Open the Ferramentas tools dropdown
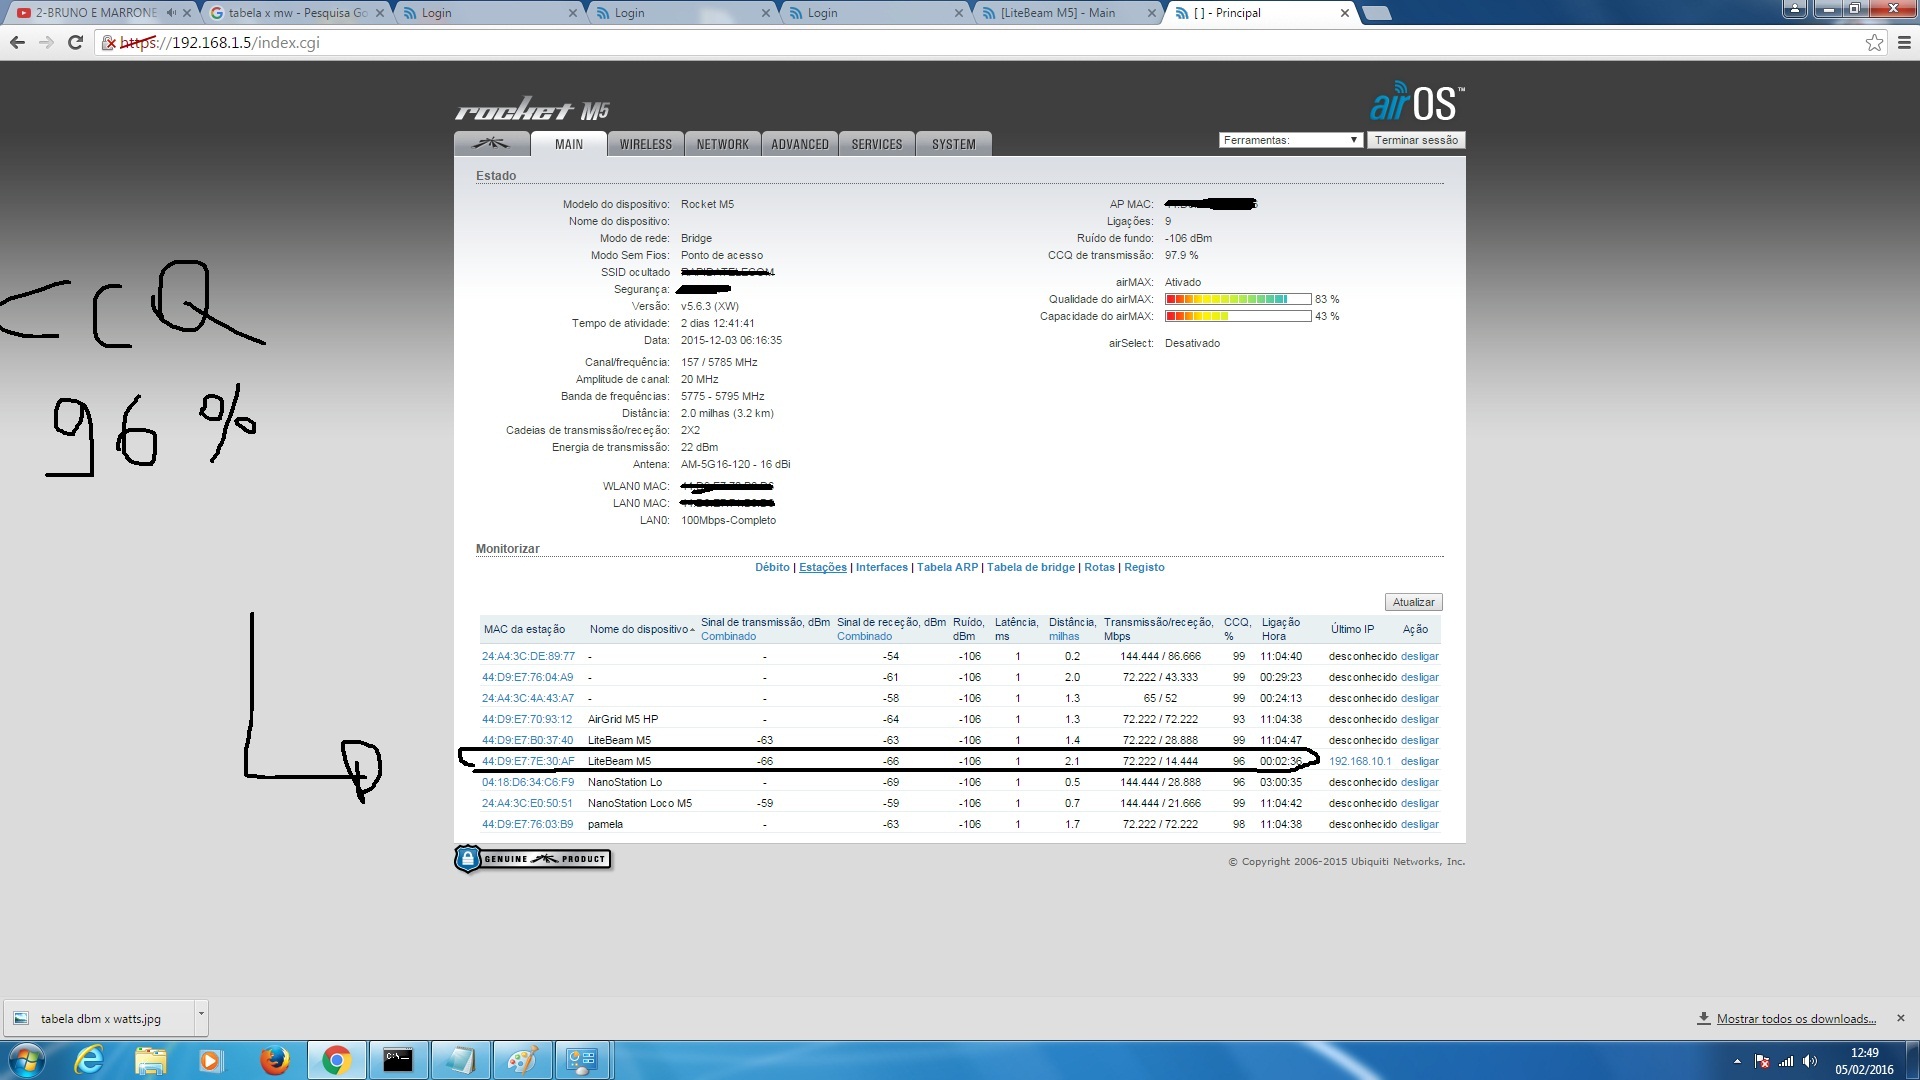 tap(1290, 140)
